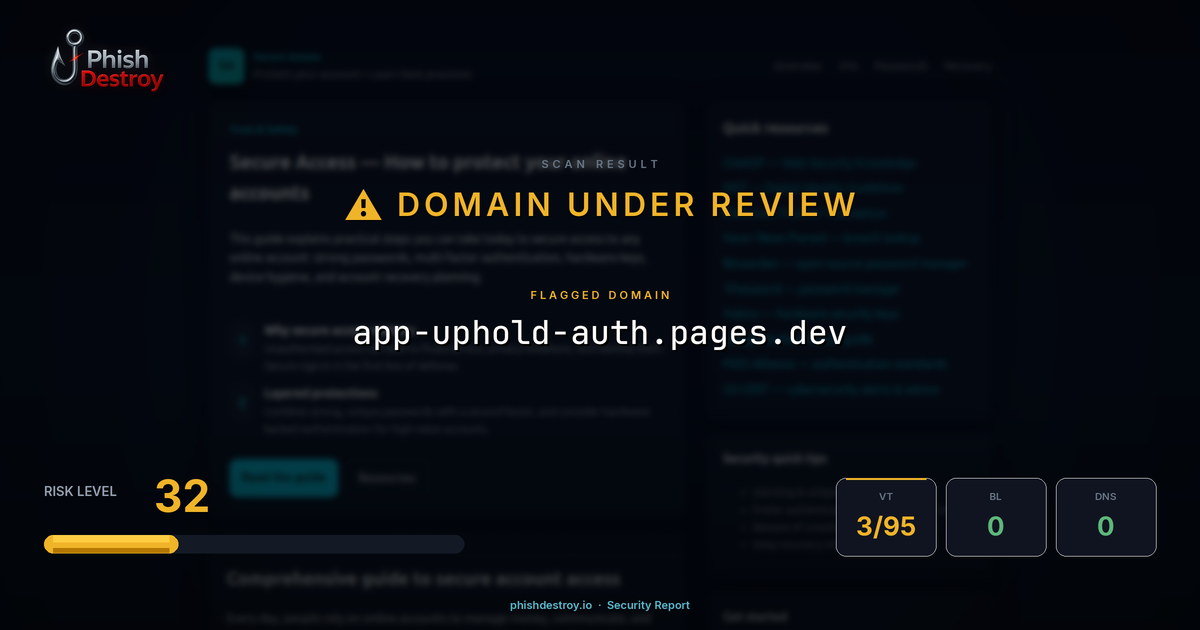Viewport: 1200px width, 630px height.
Task: Click the RISK LEVEL score of 32
Action: click(x=182, y=495)
